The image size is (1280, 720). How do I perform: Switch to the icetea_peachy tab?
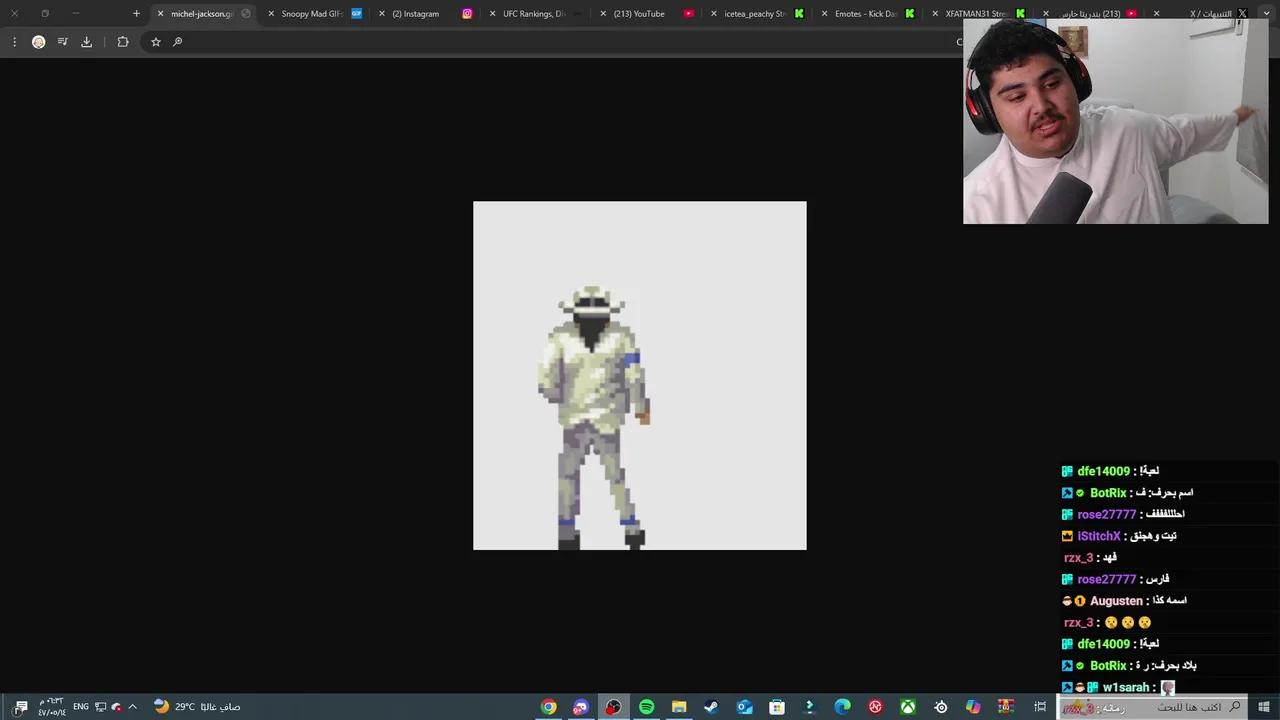coord(755,14)
